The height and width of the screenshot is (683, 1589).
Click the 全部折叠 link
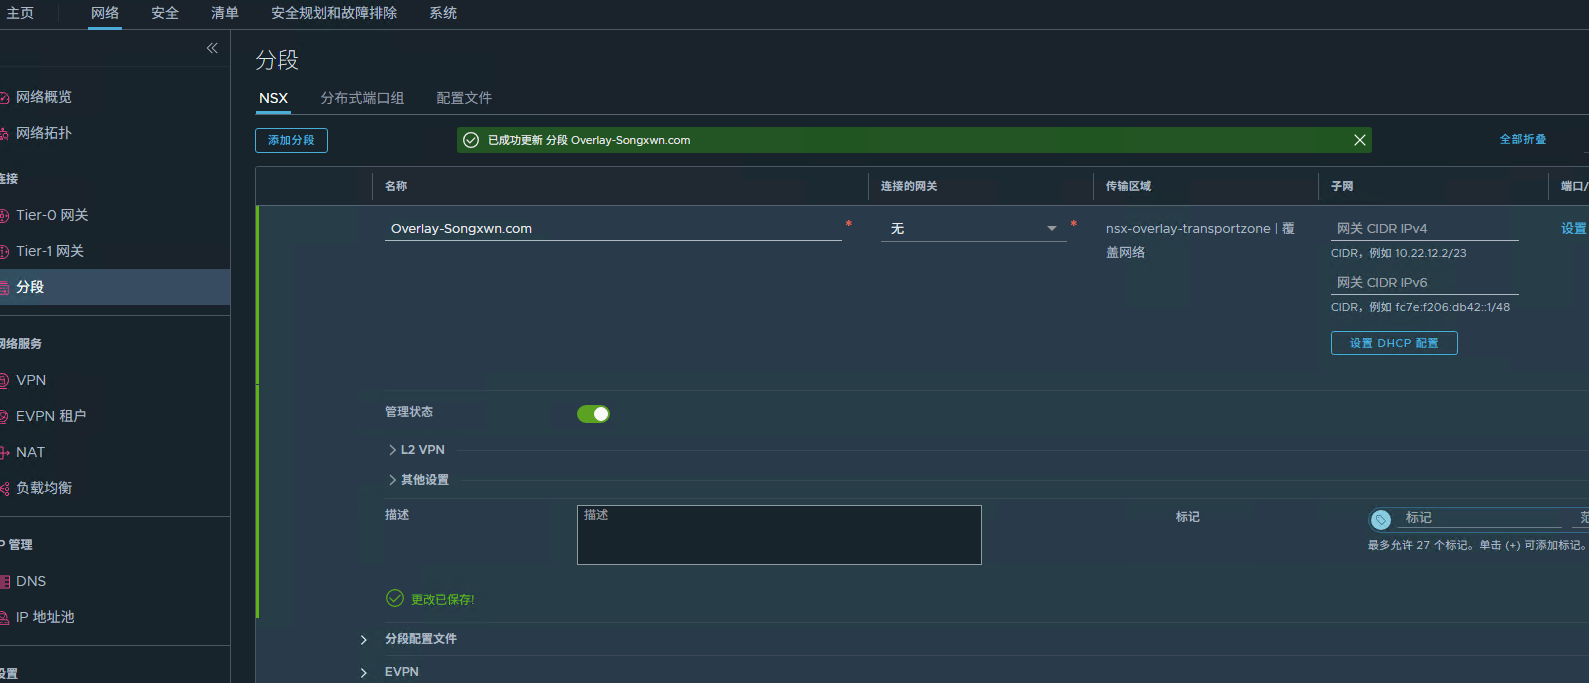pyautogui.click(x=1522, y=140)
